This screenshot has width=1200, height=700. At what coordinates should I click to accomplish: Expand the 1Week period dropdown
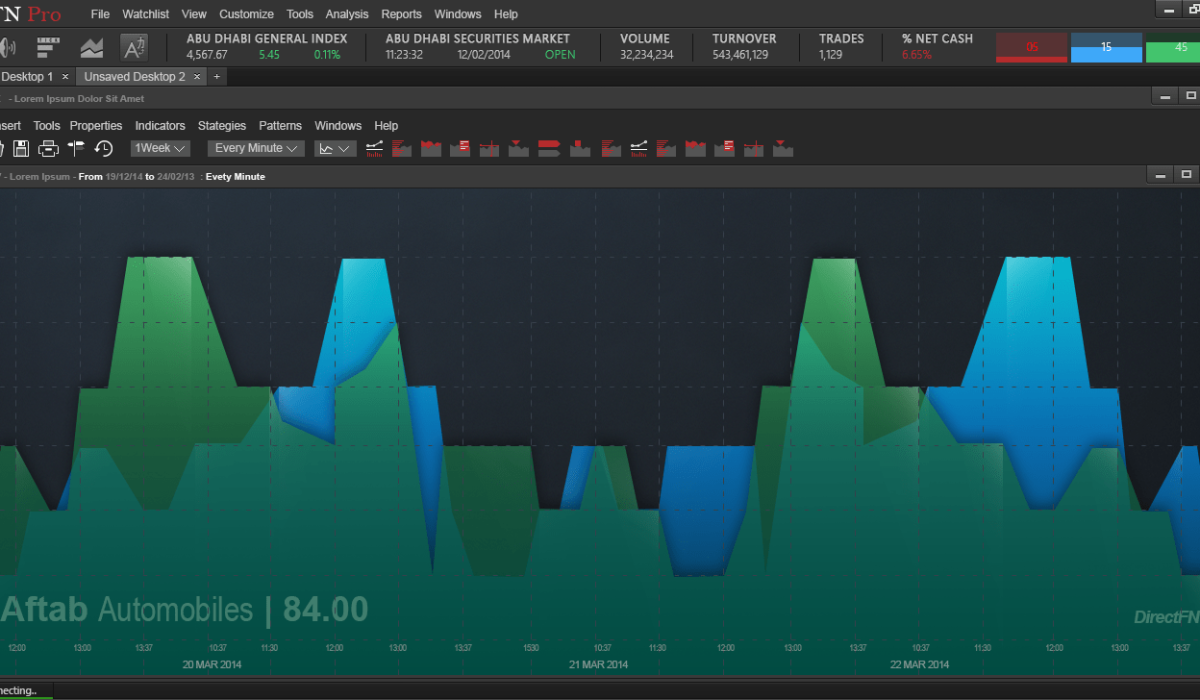coord(160,148)
